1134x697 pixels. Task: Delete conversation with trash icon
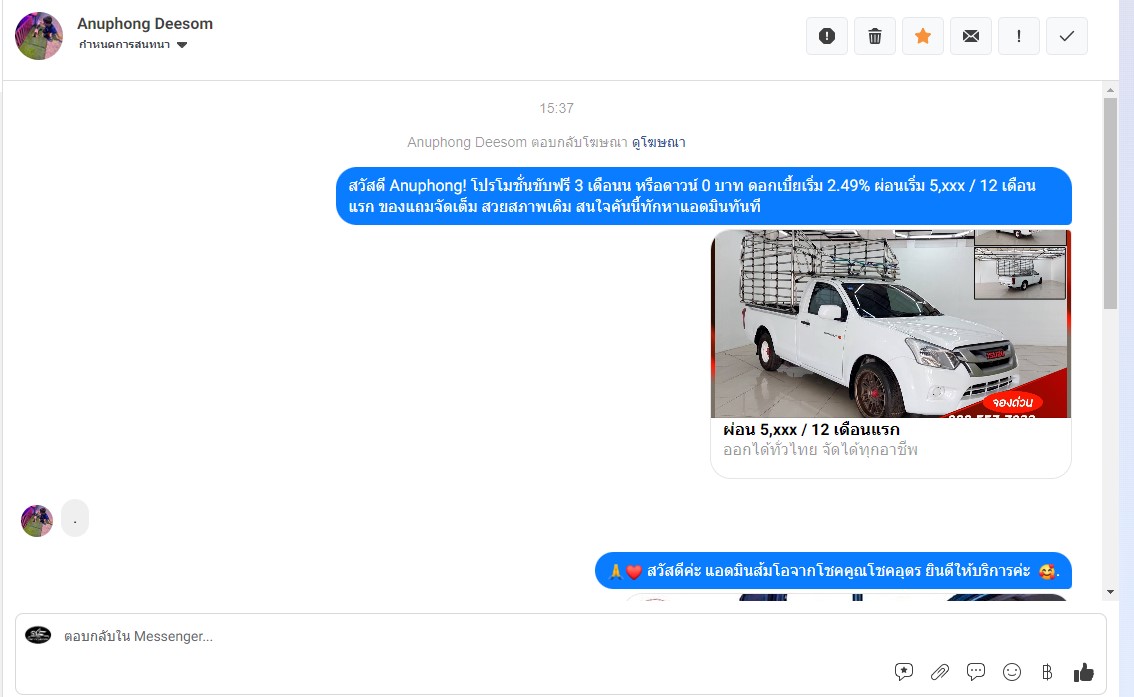tap(874, 36)
